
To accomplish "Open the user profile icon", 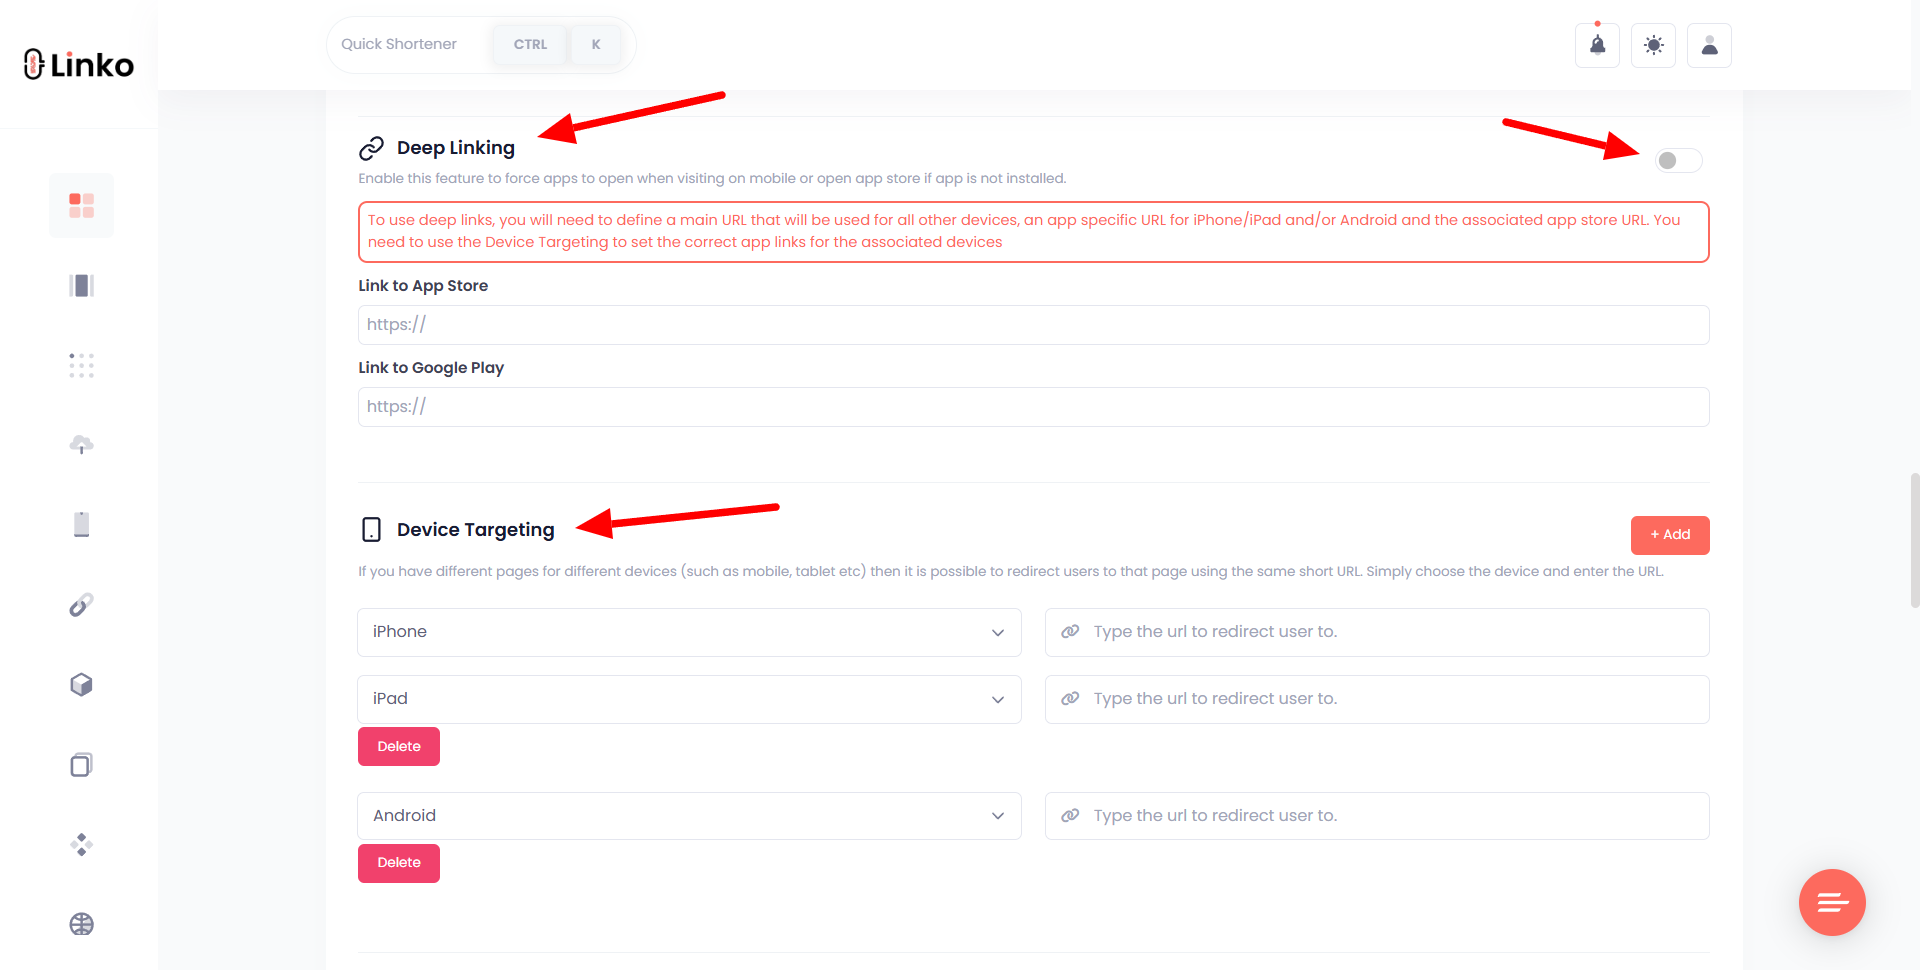I will click(x=1709, y=45).
